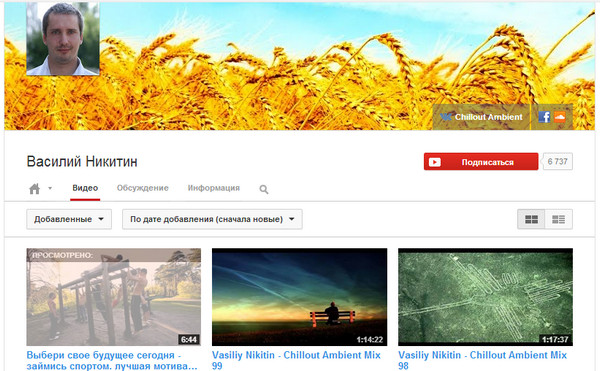Click the channel search magnifier icon
Image resolution: width=600 pixels, height=371 pixels.
click(x=264, y=189)
